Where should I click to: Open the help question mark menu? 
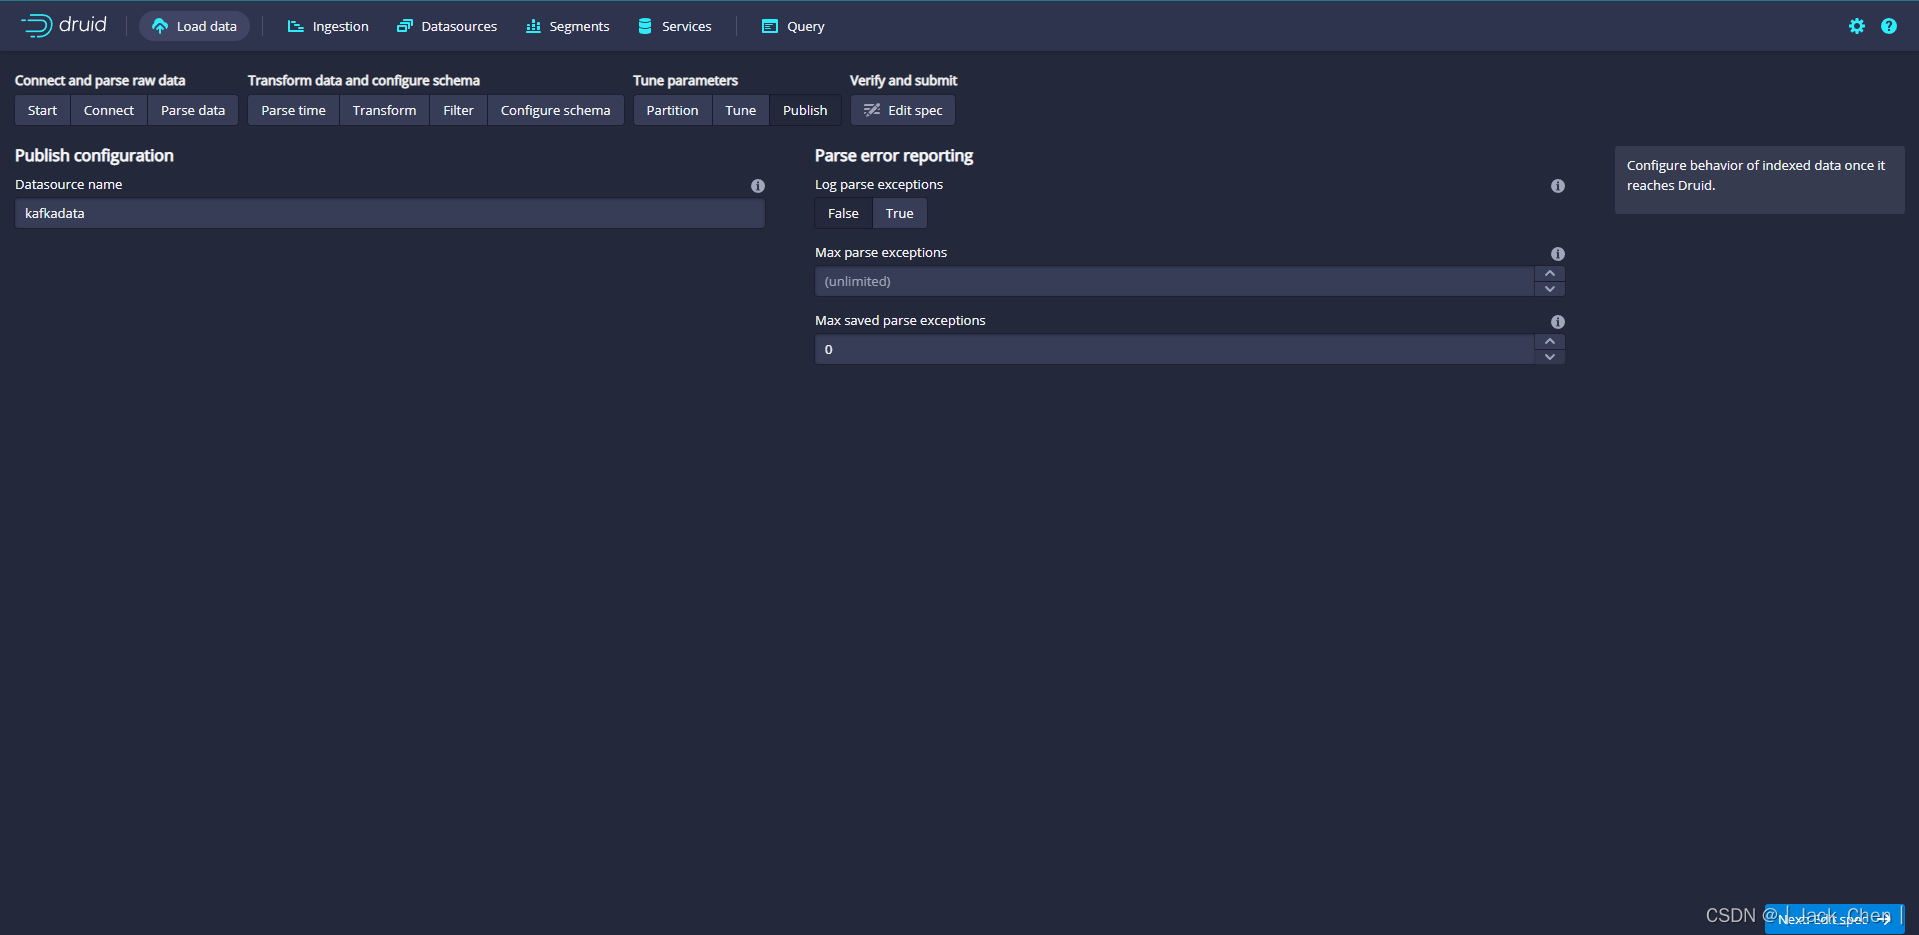1889,26
